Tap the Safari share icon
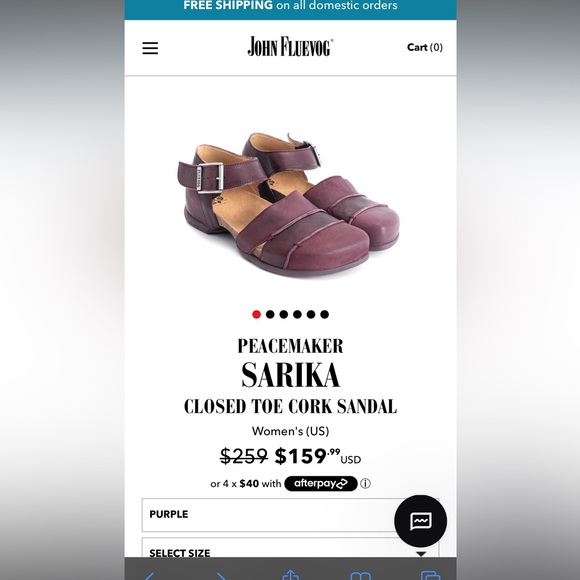Screen dimensions: 580x580 point(290,574)
